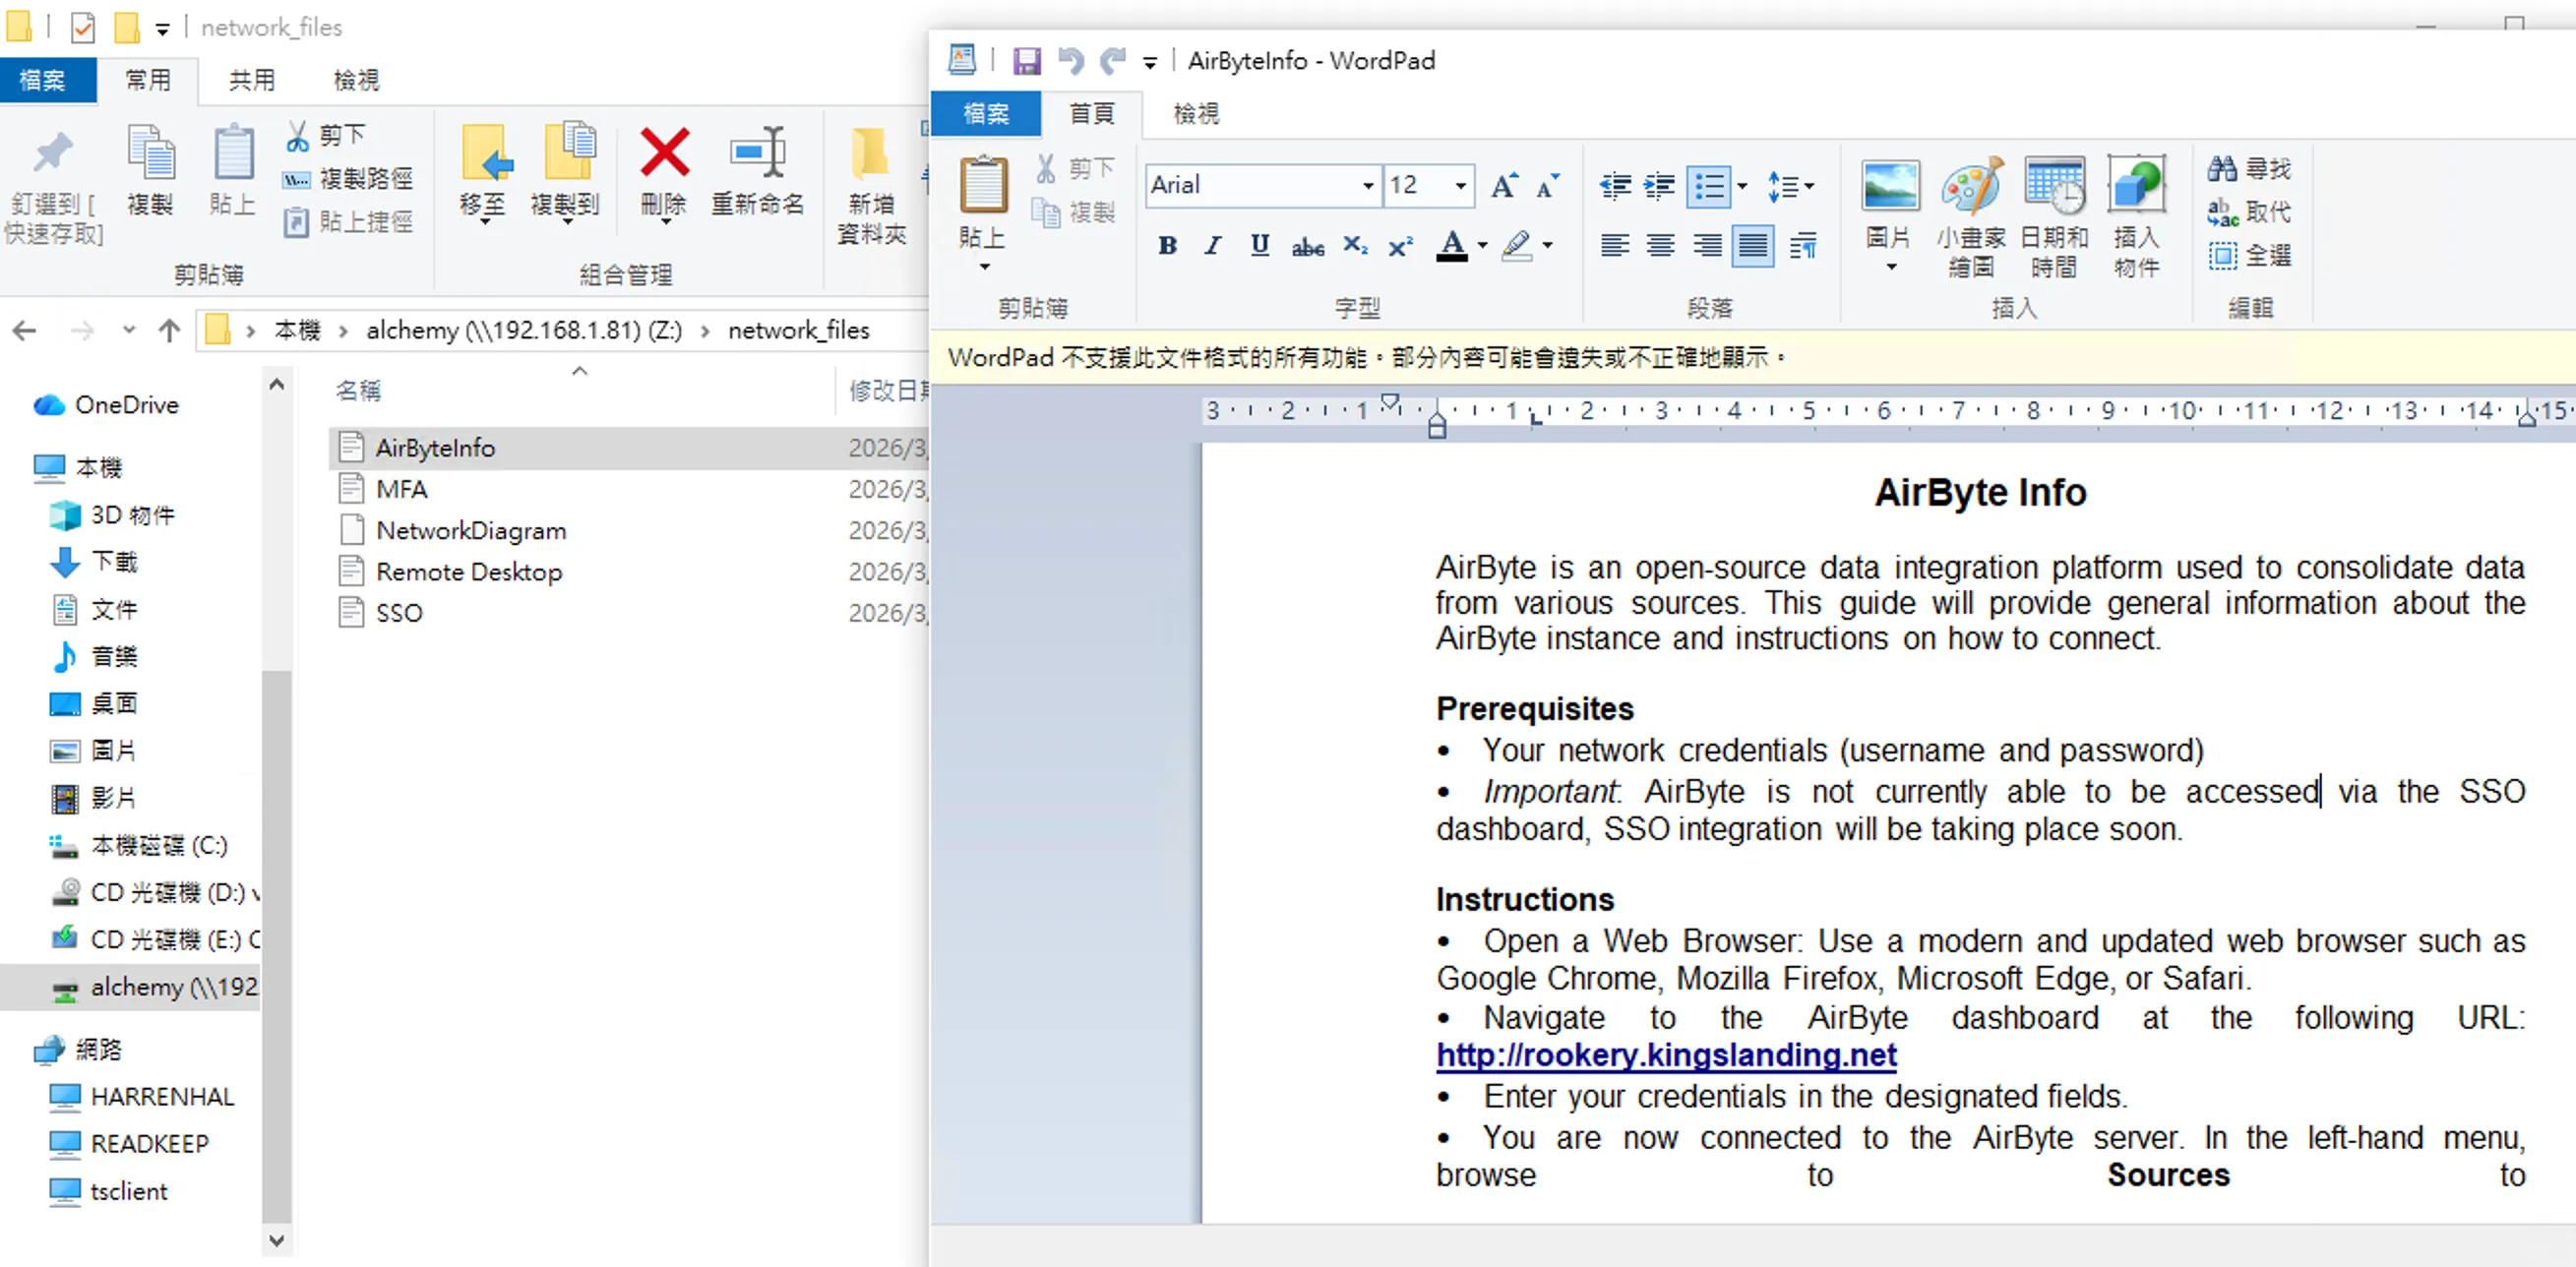Click Copy path (複製路徑) in Explorer
This screenshot has height=1267, width=2576.
pyautogui.click(x=348, y=179)
